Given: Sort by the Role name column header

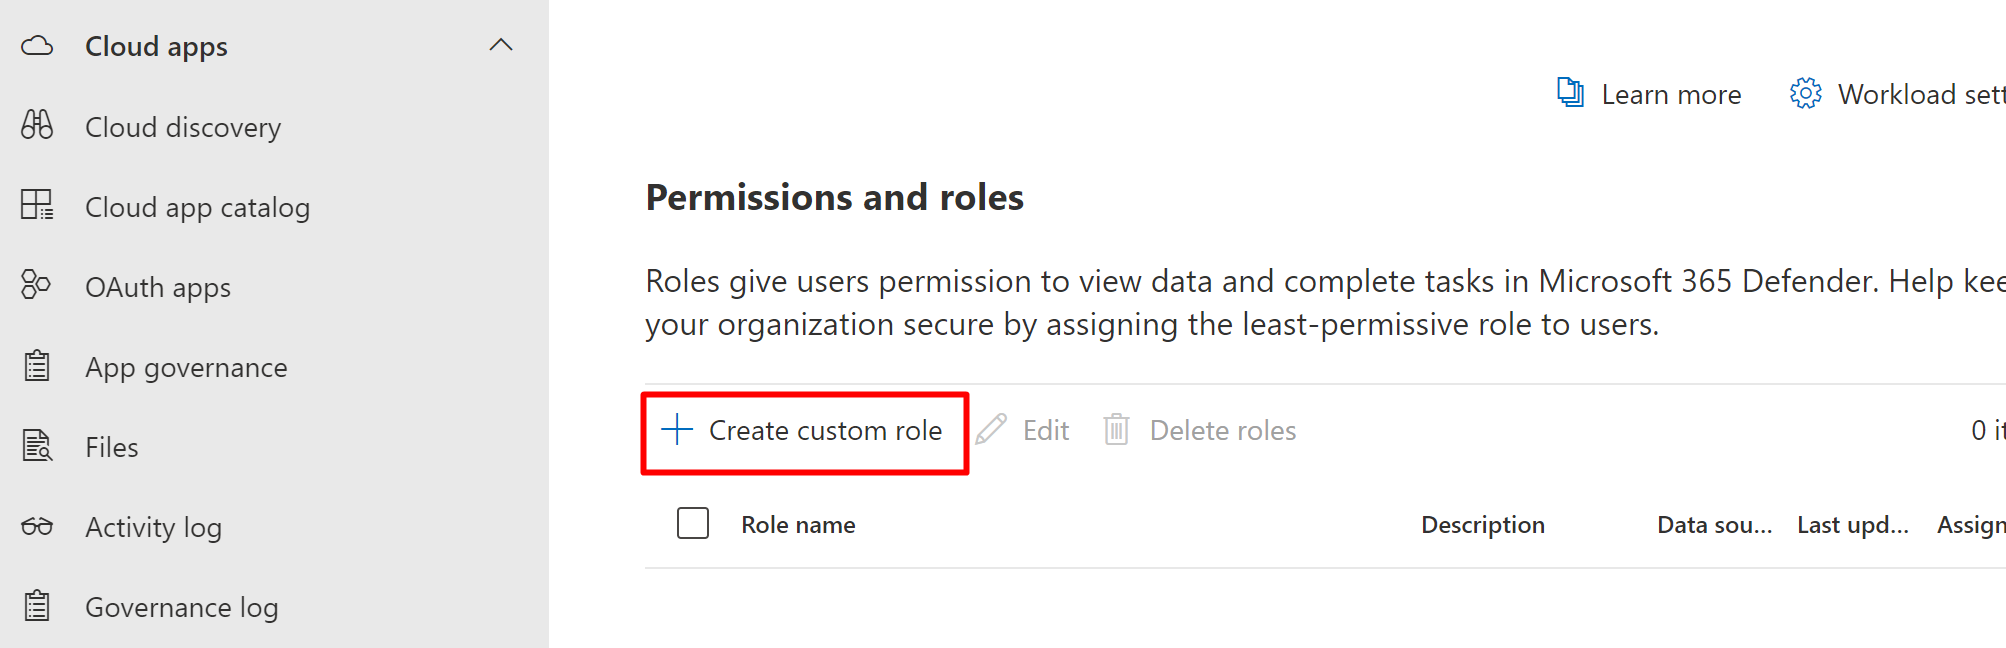Looking at the screenshot, I should pyautogui.click(x=798, y=525).
